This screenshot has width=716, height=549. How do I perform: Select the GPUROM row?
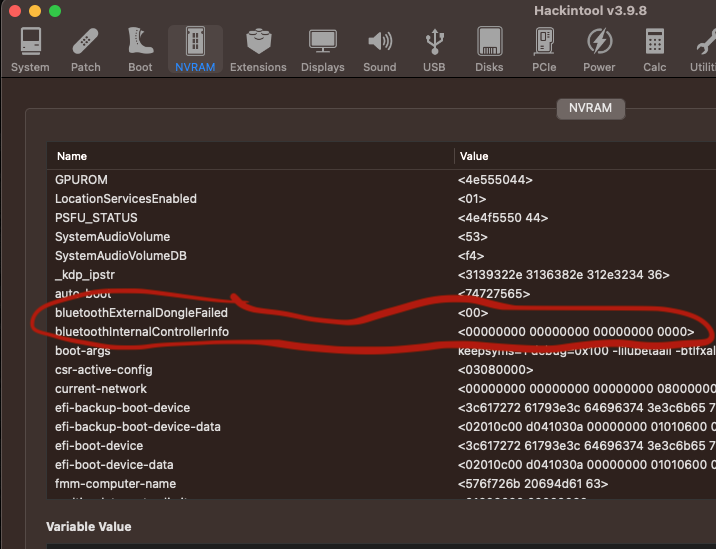point(381,179)
